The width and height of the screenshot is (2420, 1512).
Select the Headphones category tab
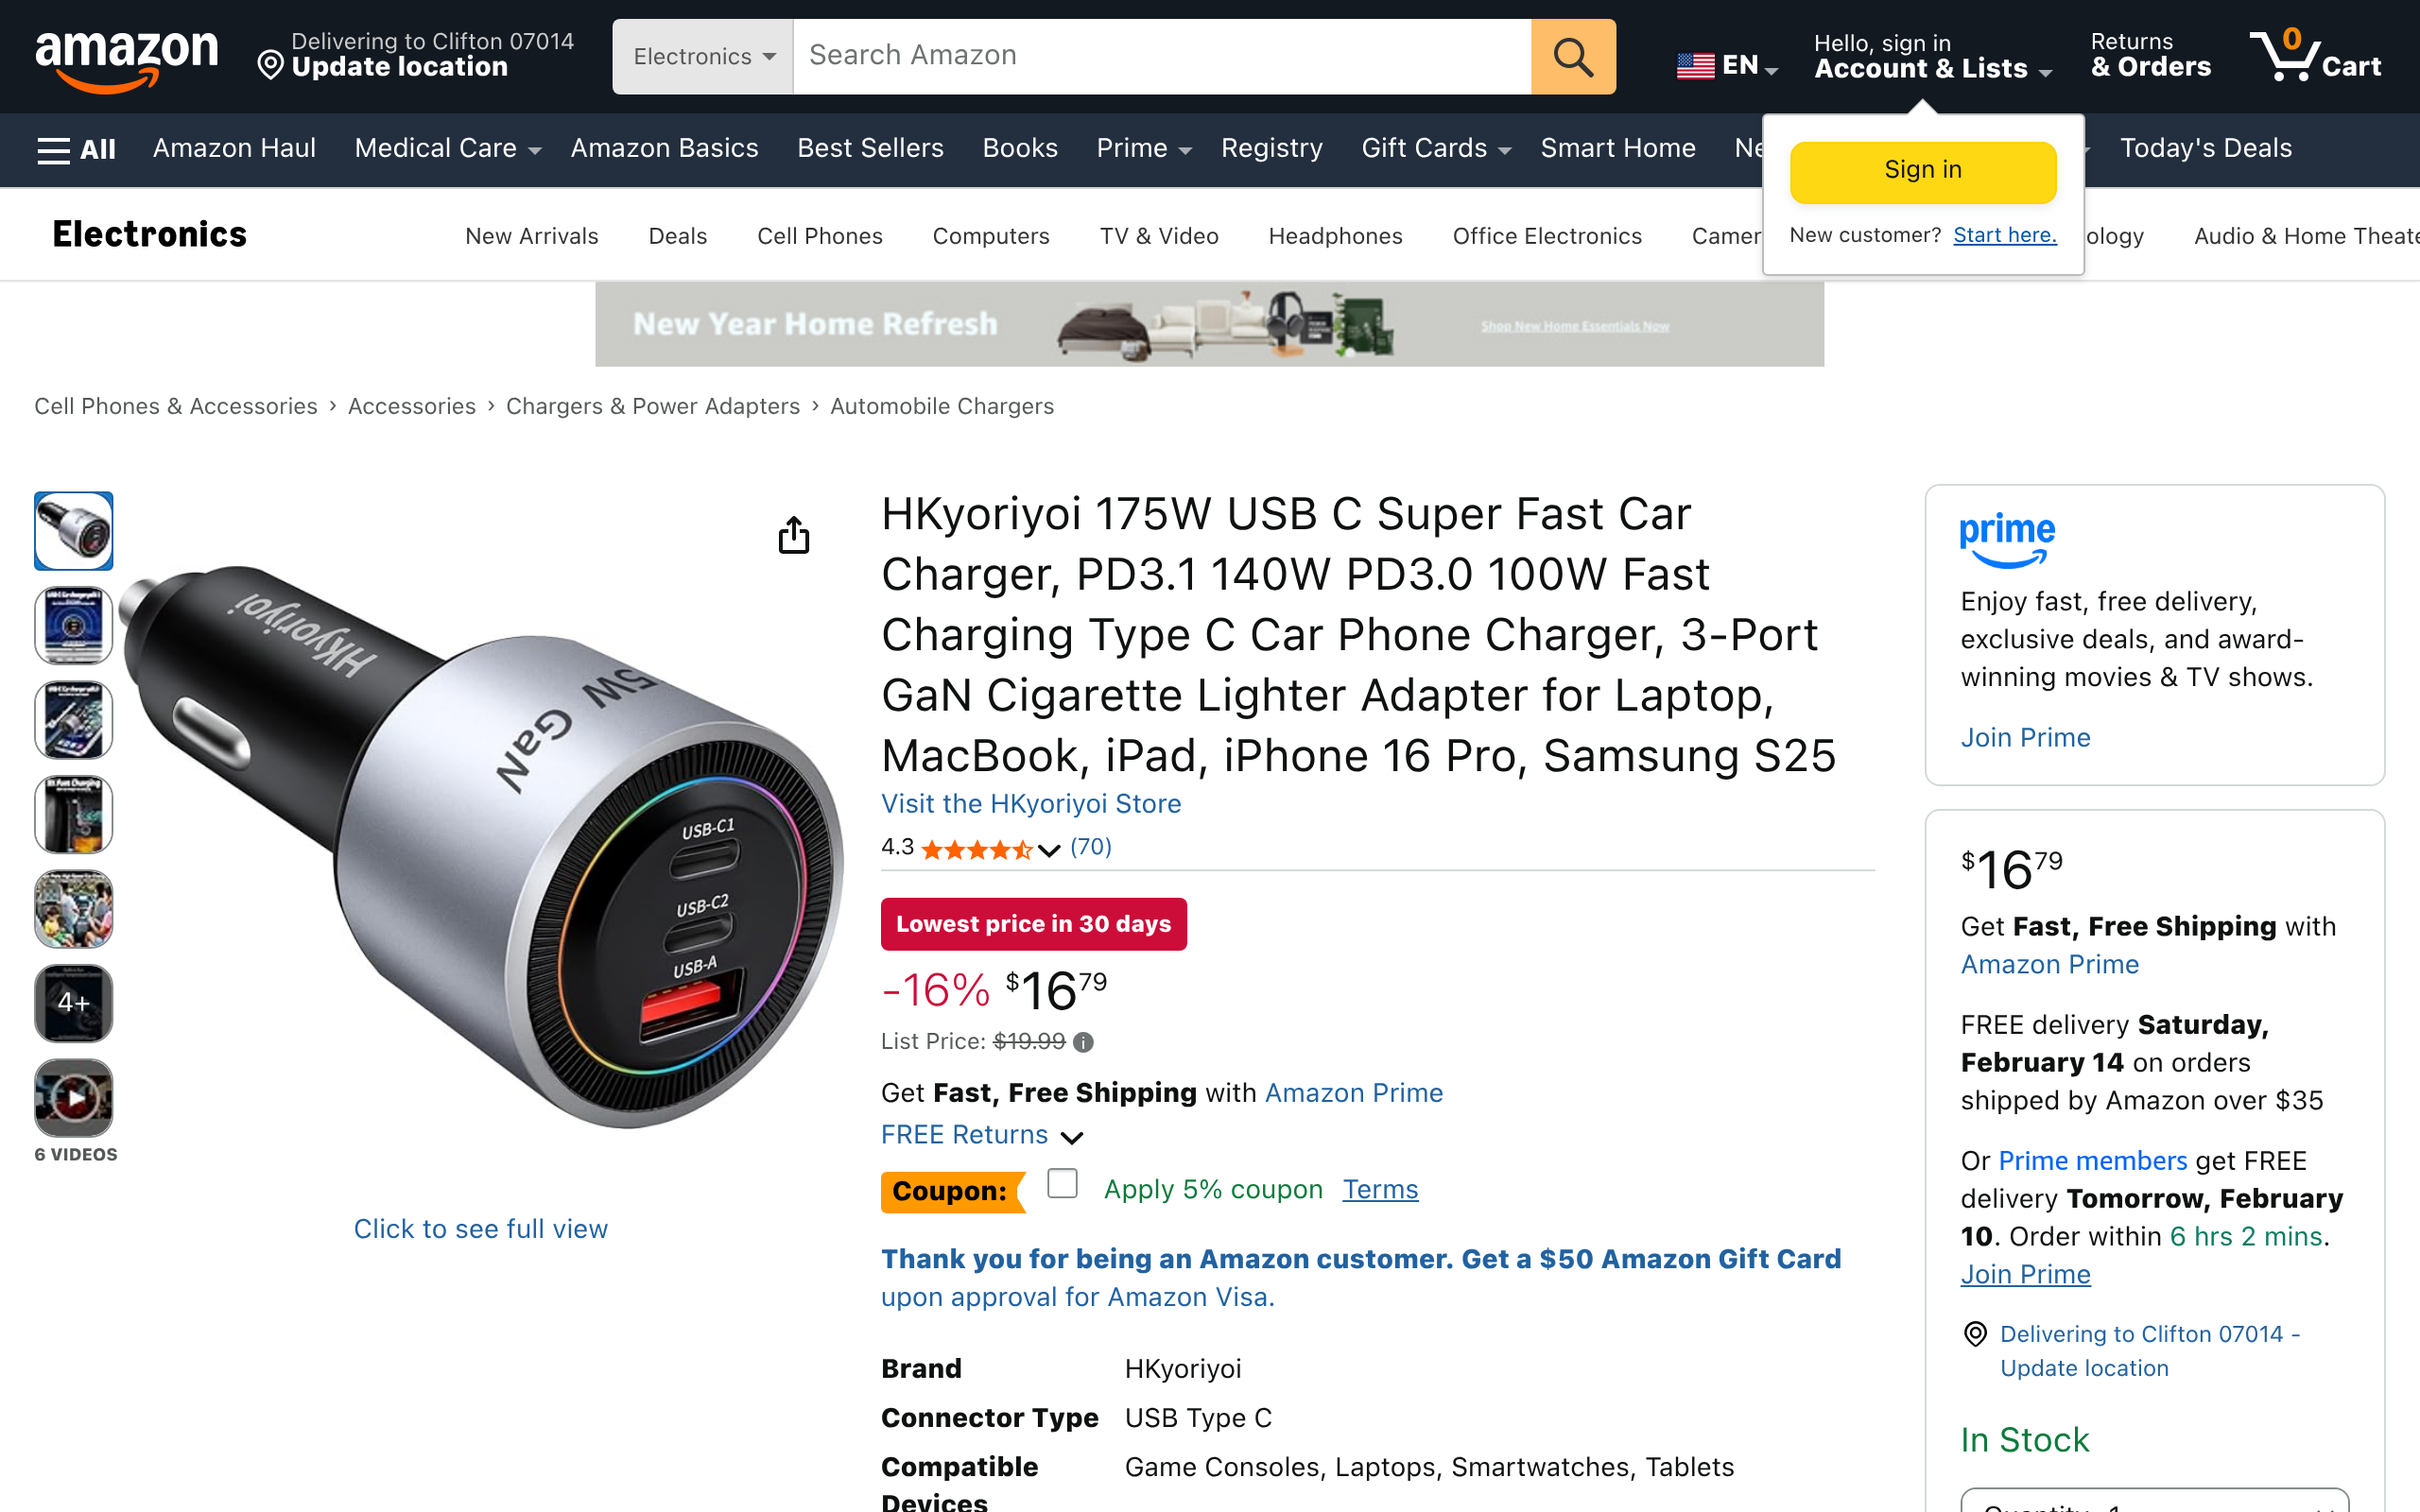click(x=1335, y=236)
